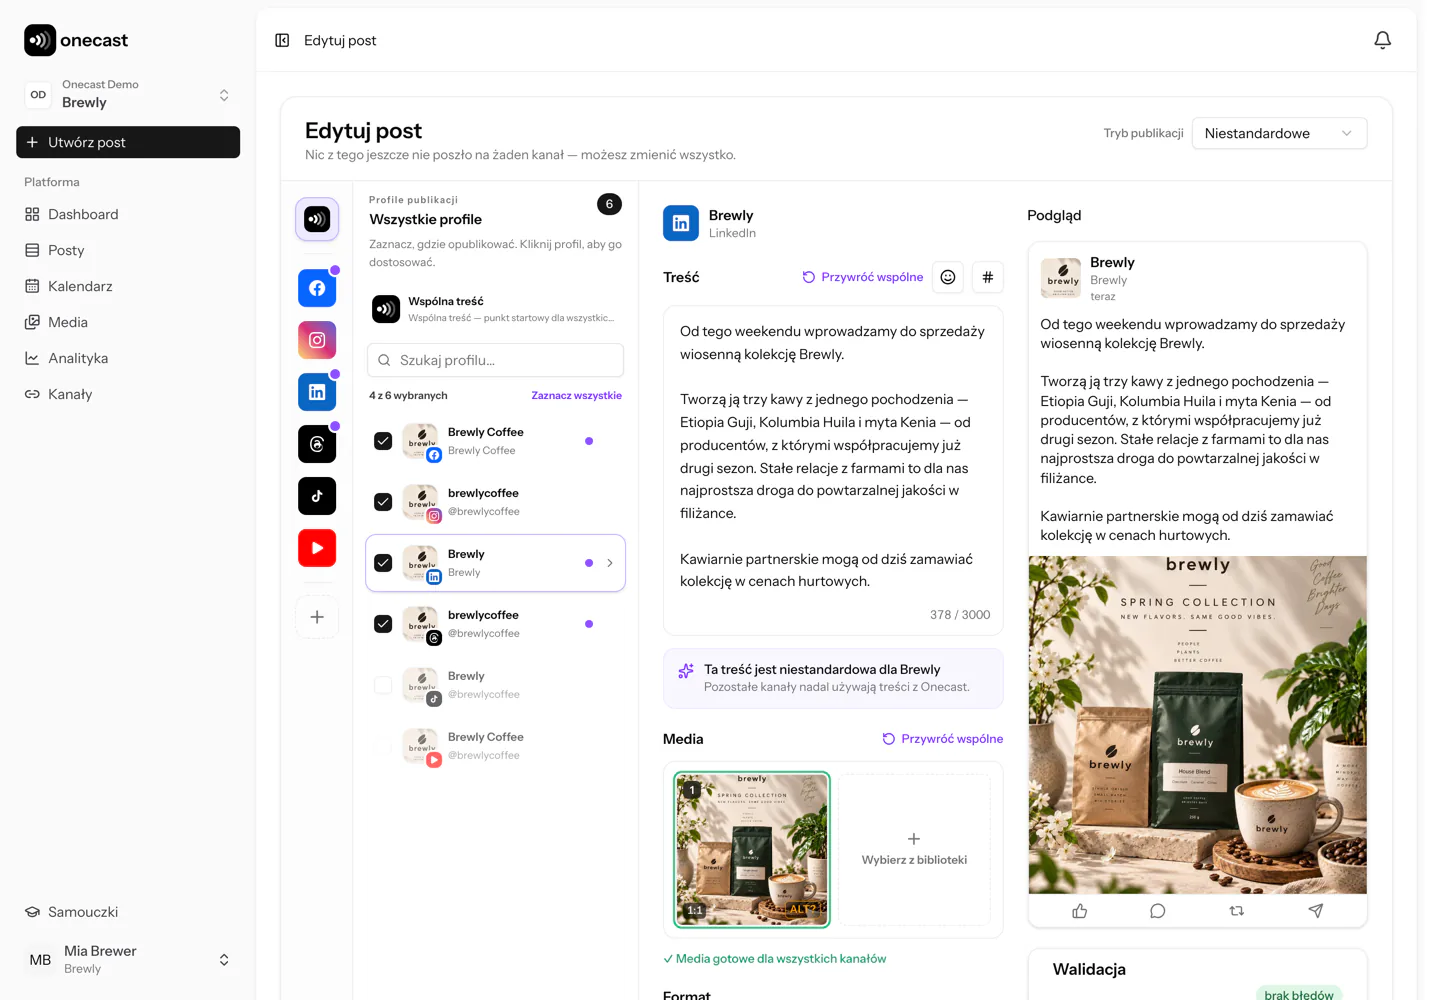Open Kalendarz in sidebar

coord(128,286)
